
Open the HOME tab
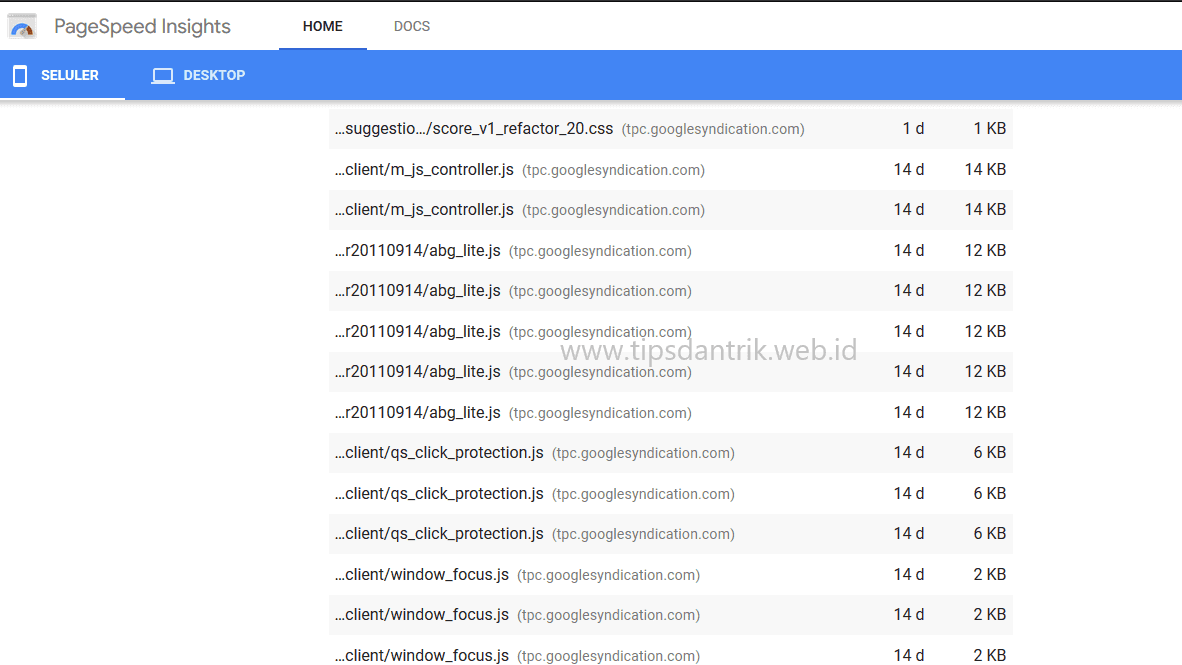pyautogui.click(x=323, y=26)
